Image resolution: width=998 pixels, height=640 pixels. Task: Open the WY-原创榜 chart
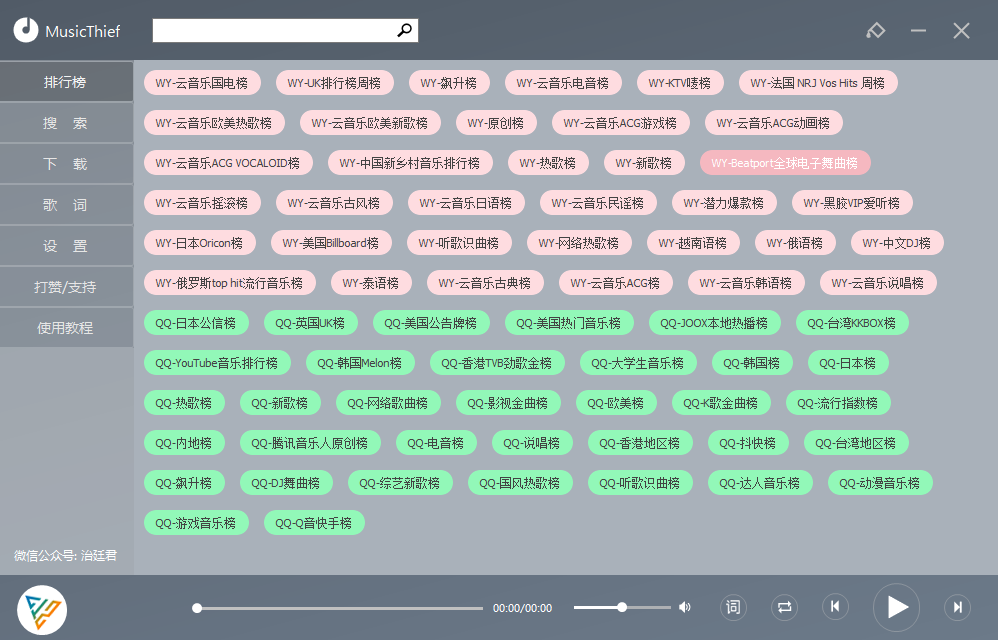tap(496, 123)
